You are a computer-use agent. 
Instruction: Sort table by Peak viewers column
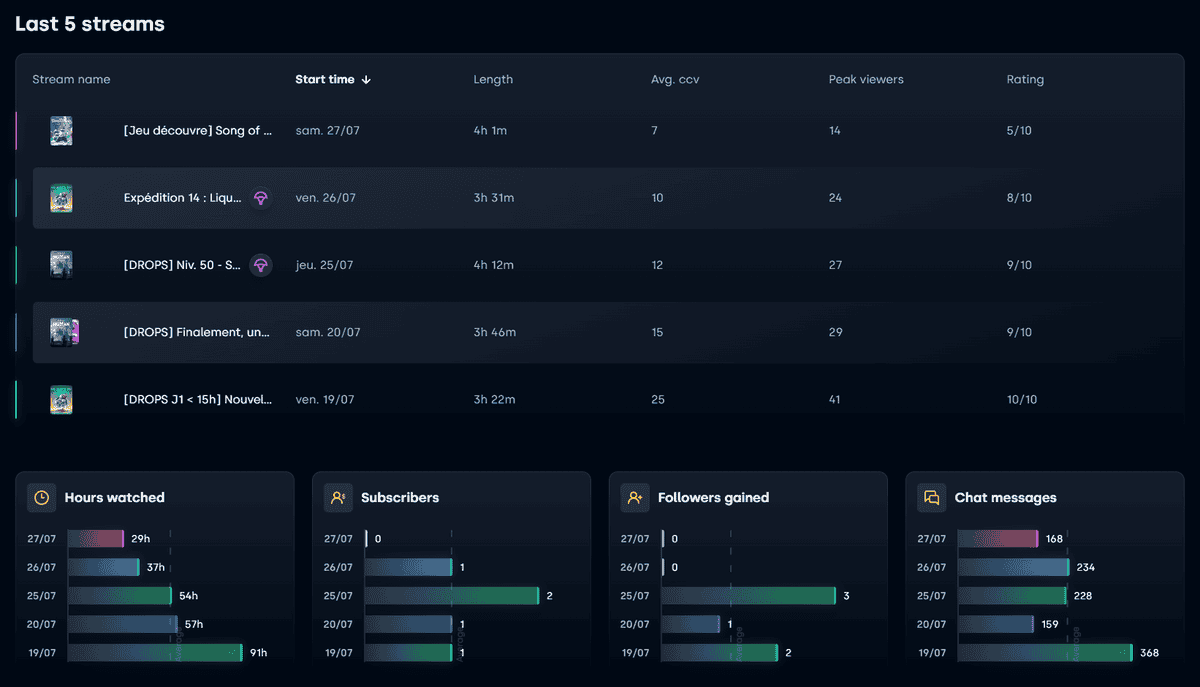pos(865,80)
